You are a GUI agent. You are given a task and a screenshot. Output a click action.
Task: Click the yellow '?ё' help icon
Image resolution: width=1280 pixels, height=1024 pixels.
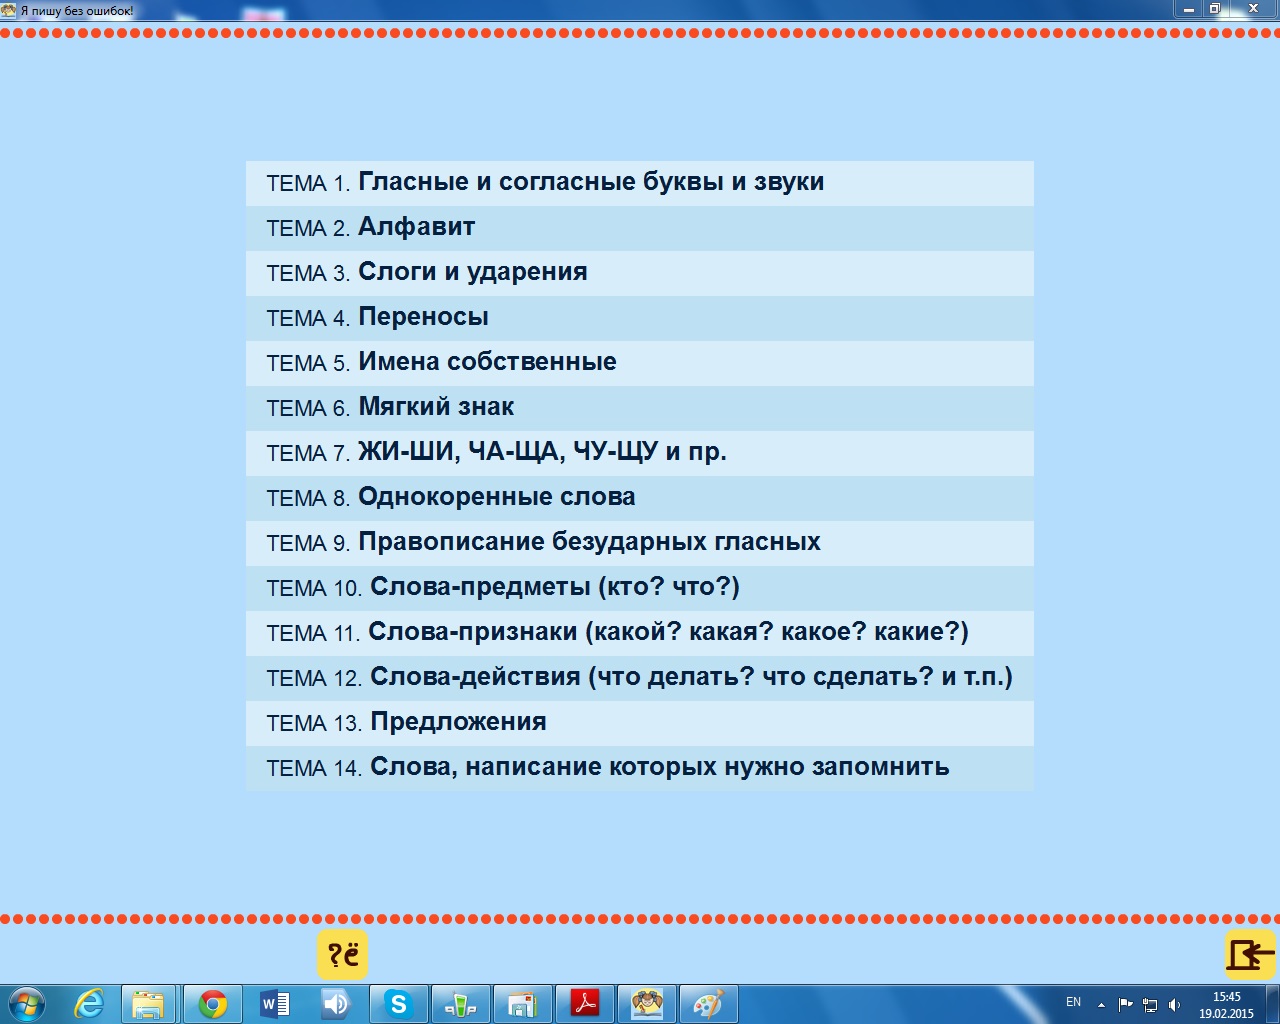click(343, 955)
